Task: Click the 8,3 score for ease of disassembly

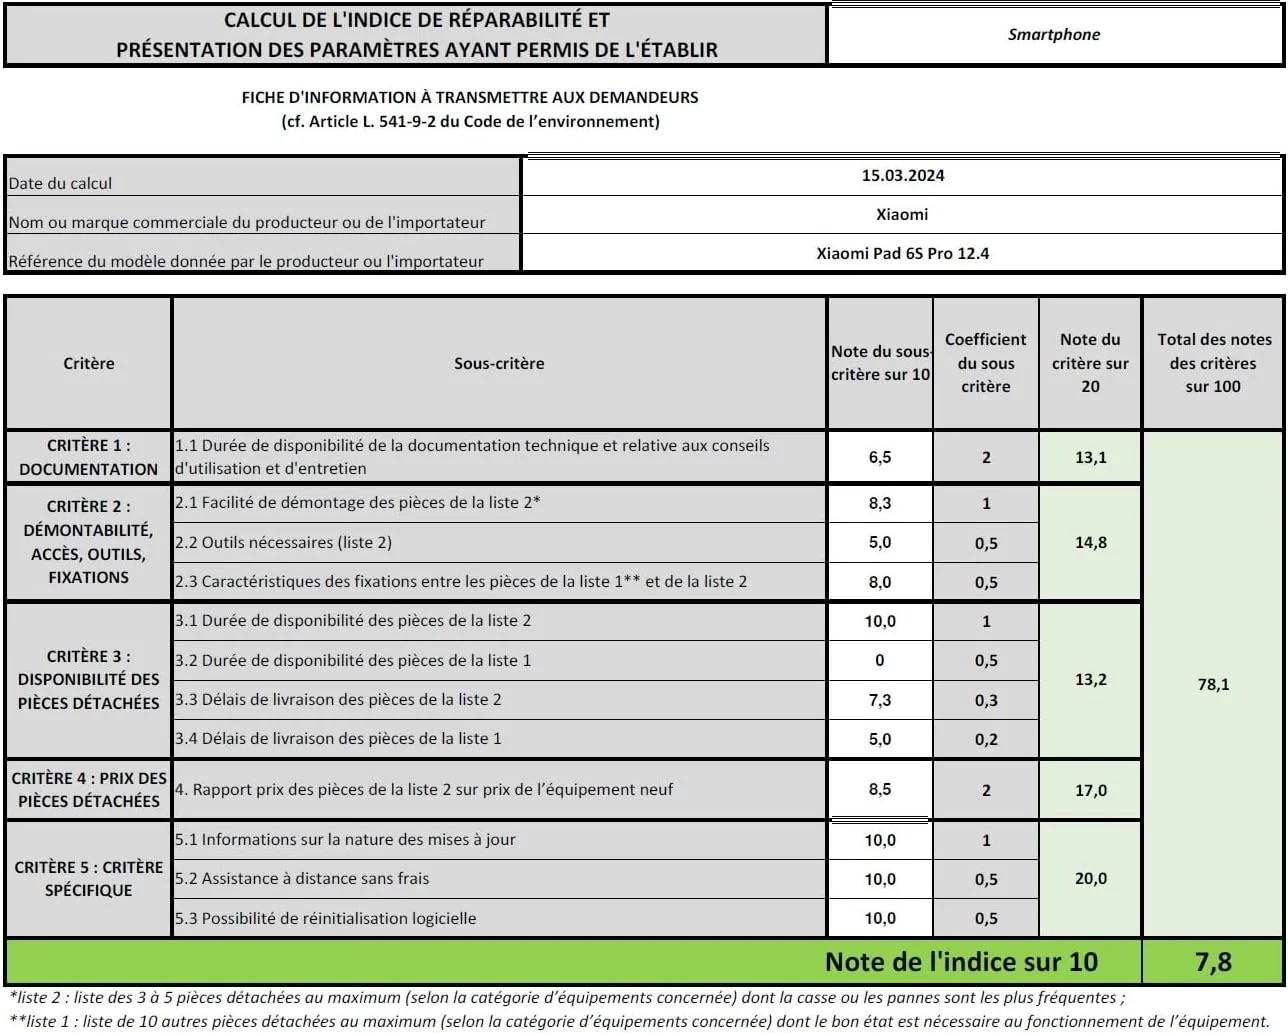Action: 880,504
